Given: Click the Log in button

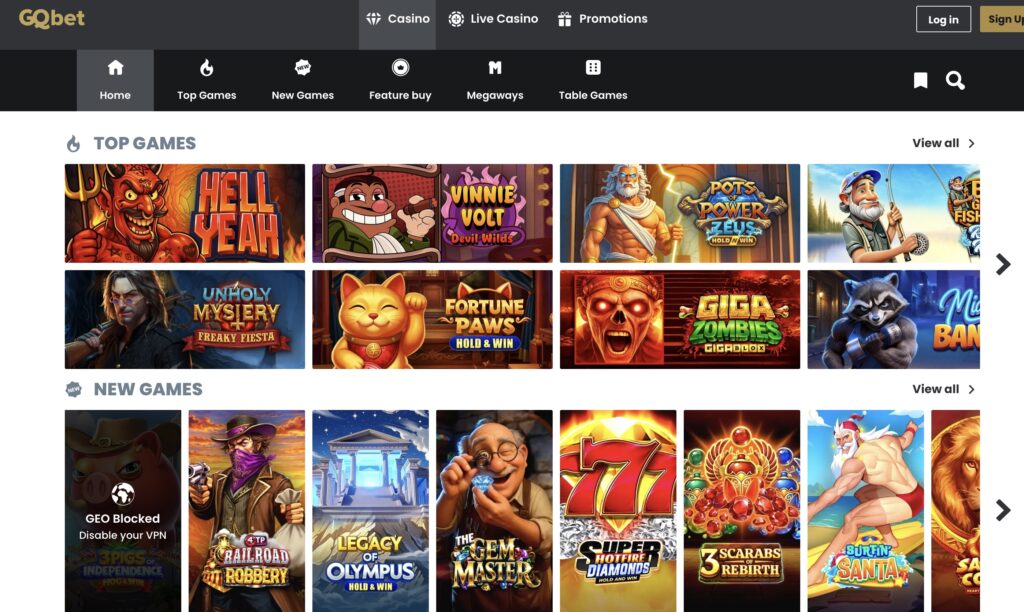Looking at the screenshot, I should coord(943,20).
